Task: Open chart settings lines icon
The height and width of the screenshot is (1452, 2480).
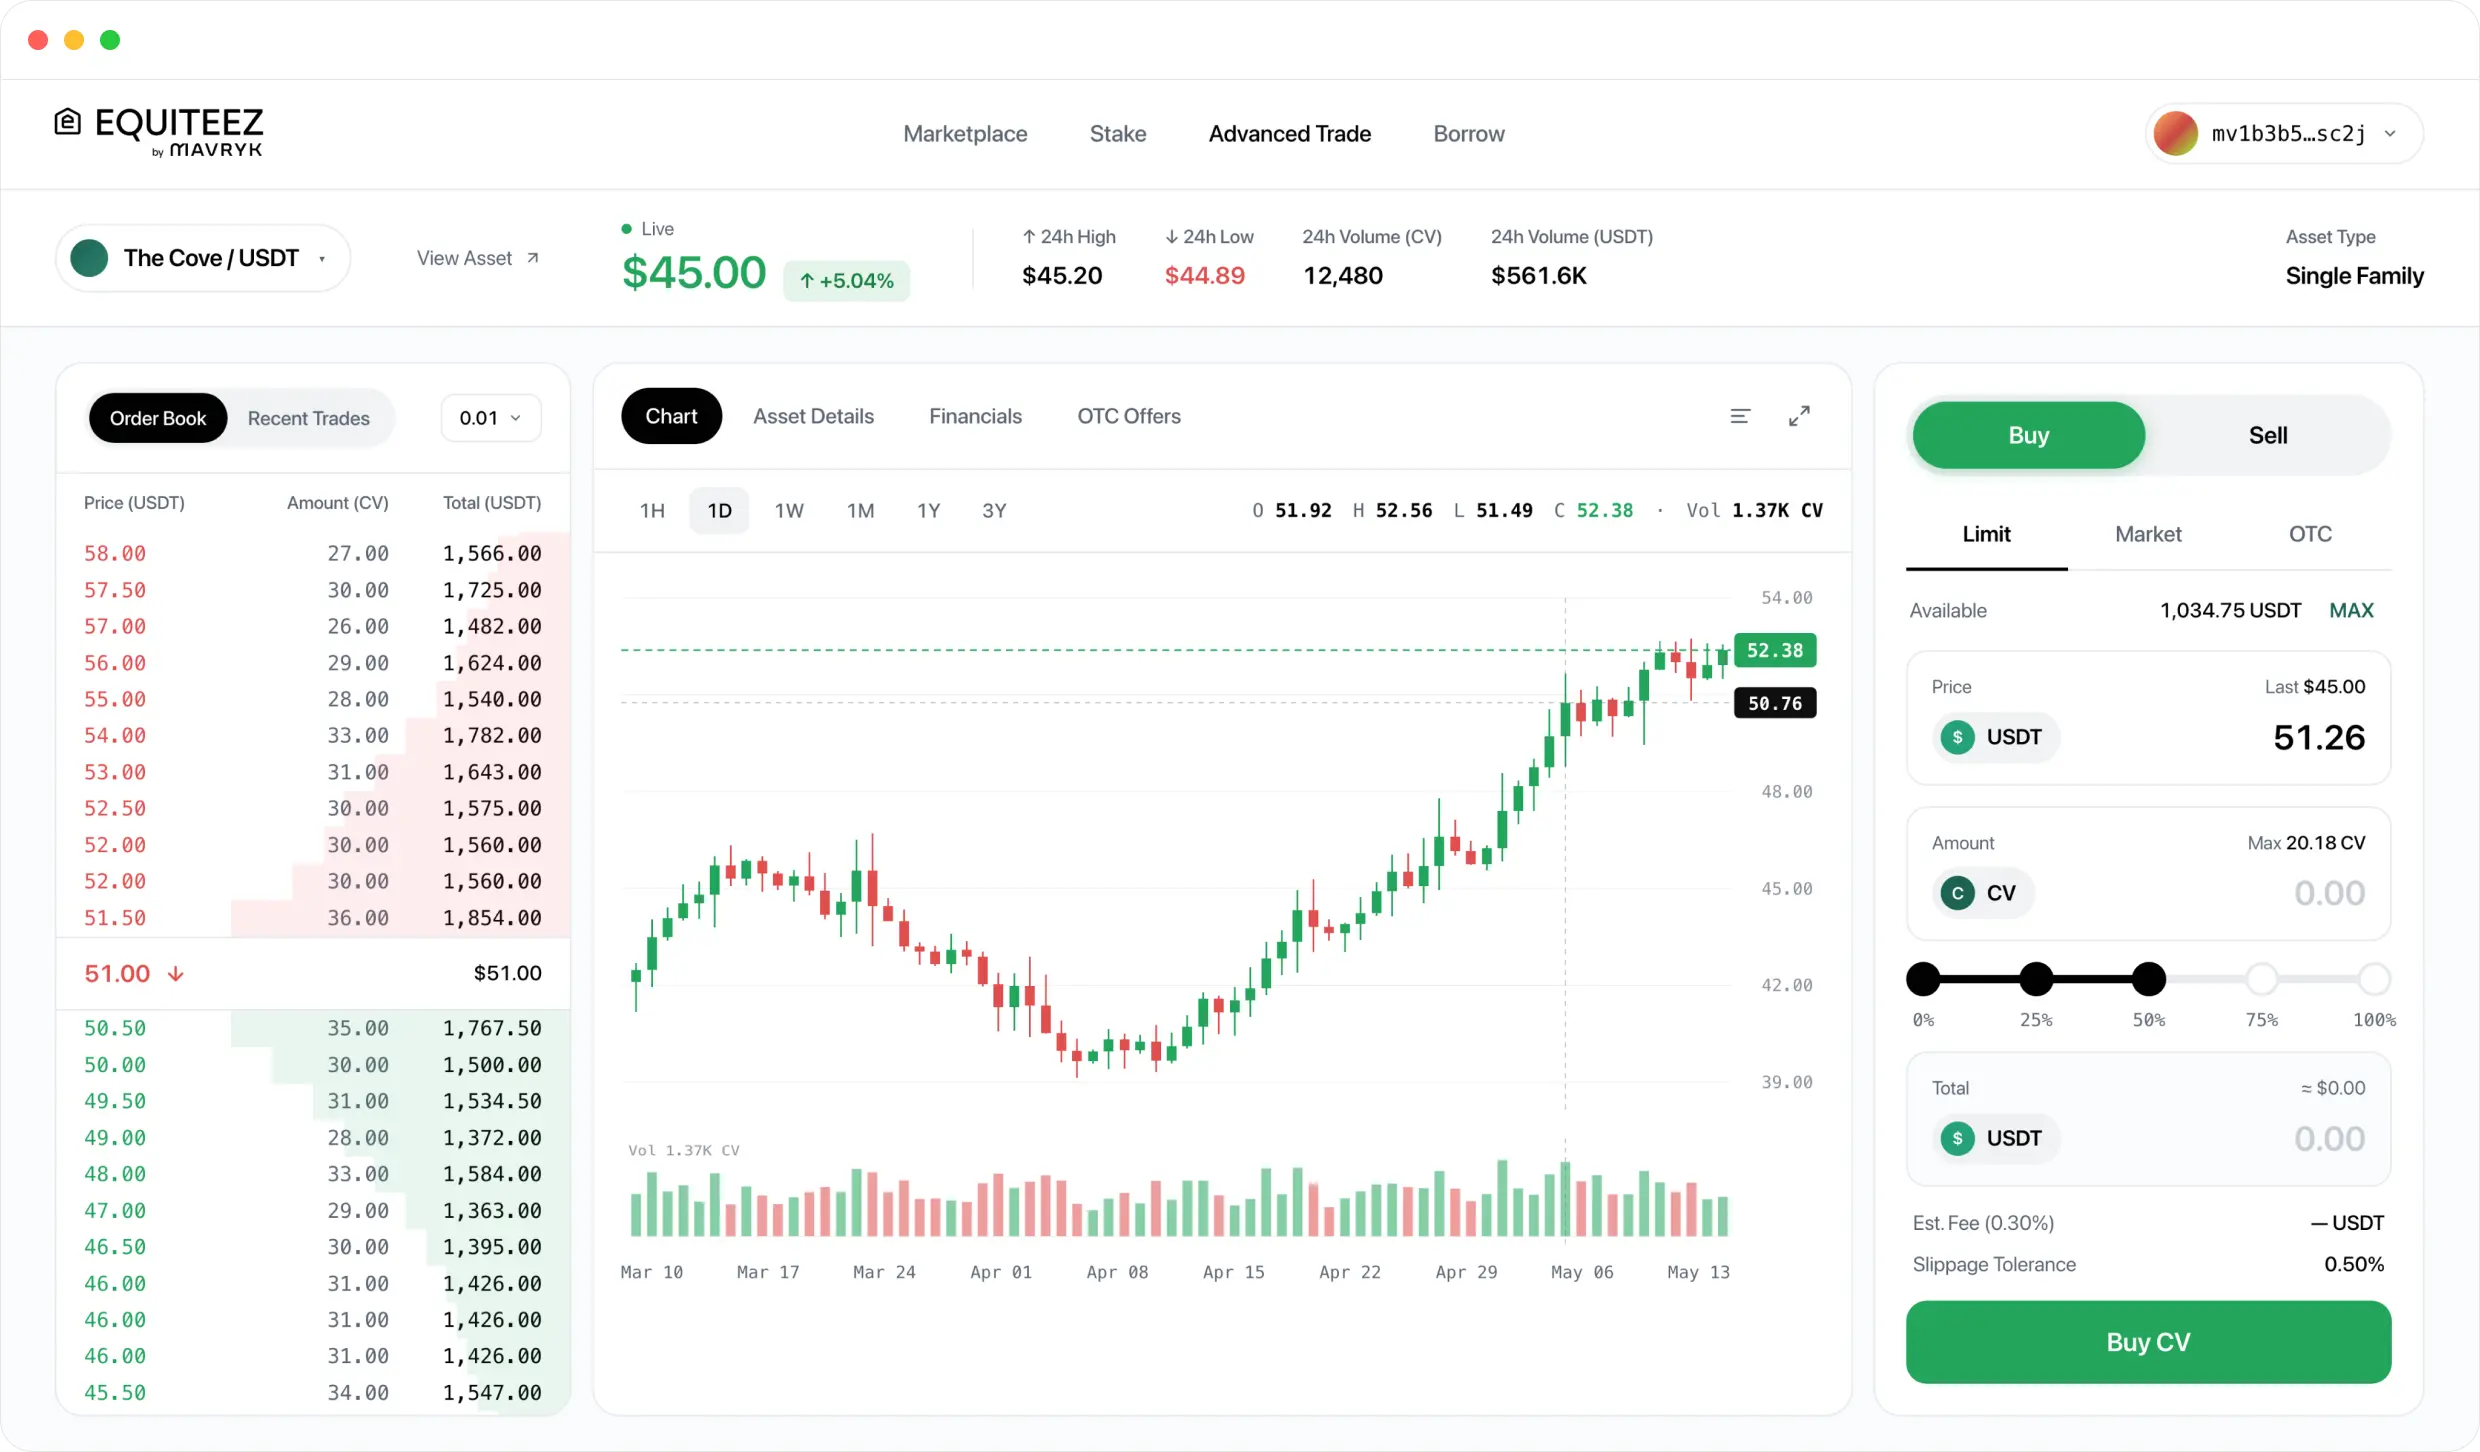Action: tap(1740, 416)
